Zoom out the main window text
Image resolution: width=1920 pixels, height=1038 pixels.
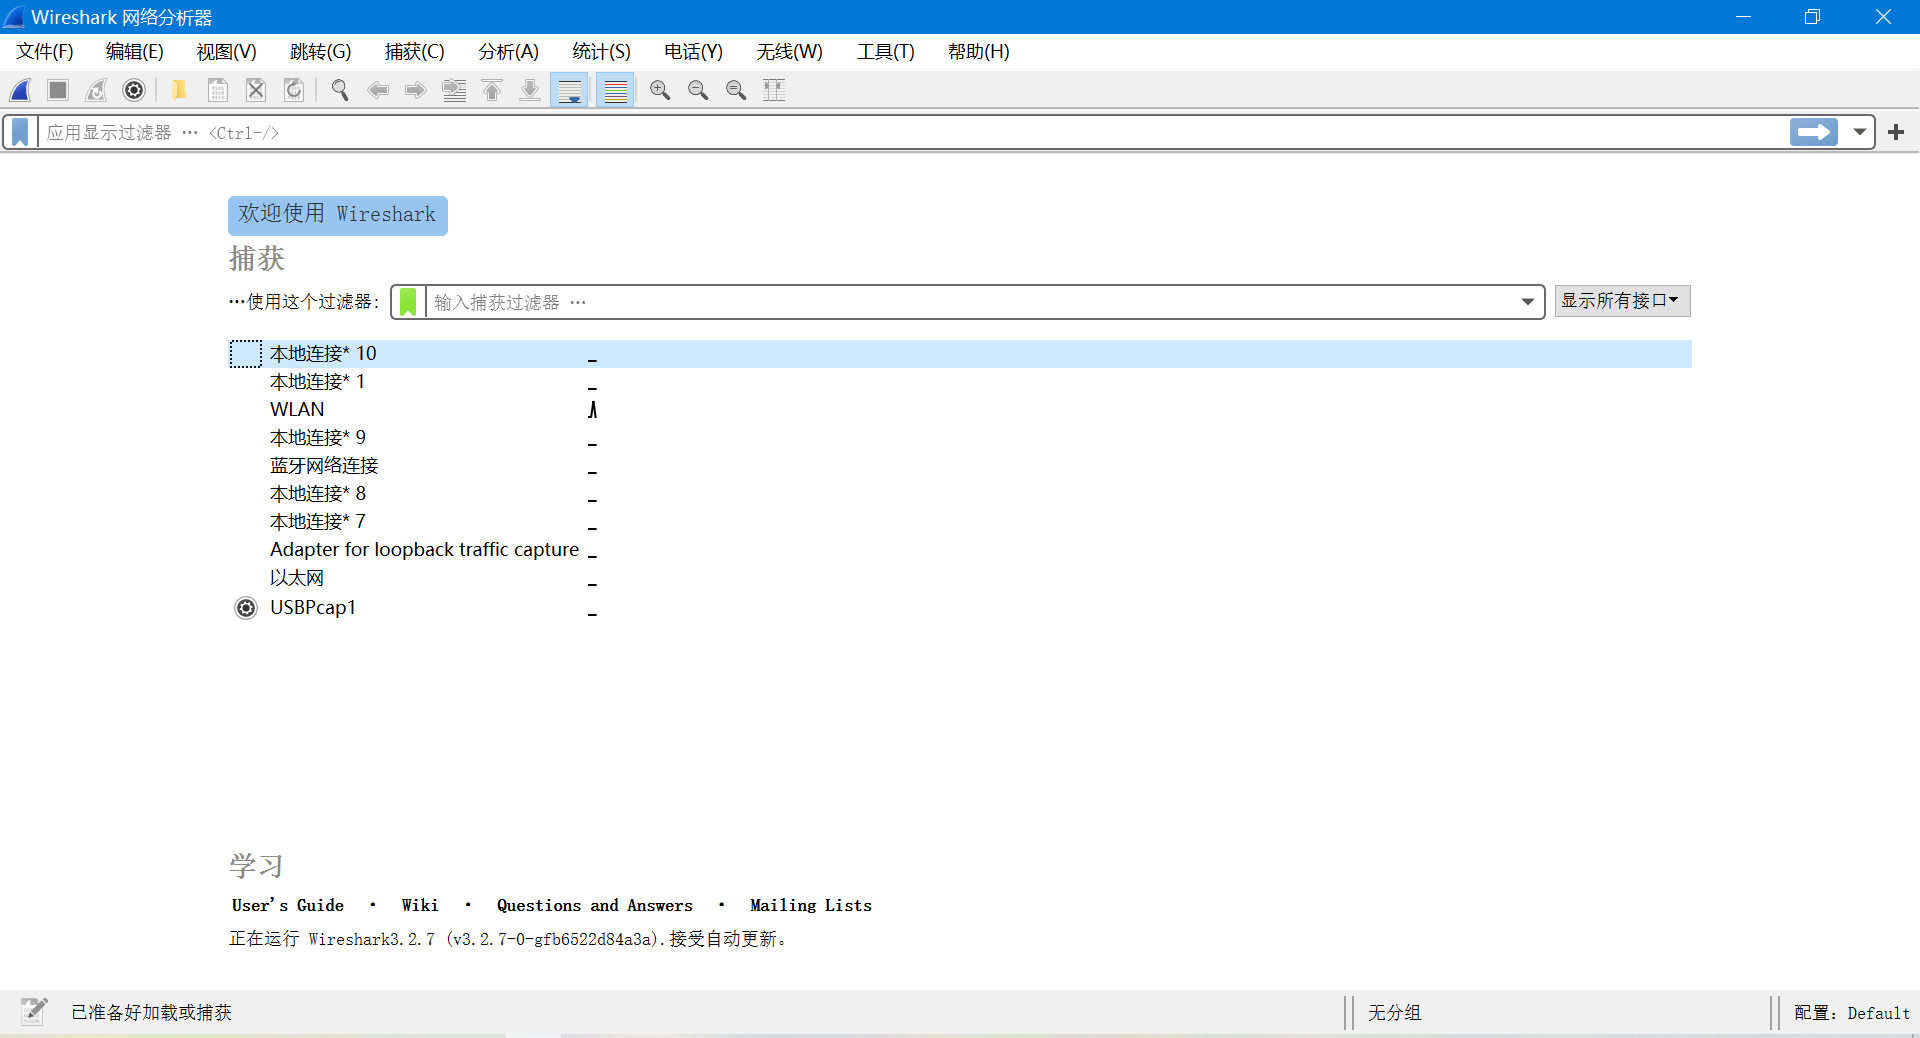tap(698, 90)
